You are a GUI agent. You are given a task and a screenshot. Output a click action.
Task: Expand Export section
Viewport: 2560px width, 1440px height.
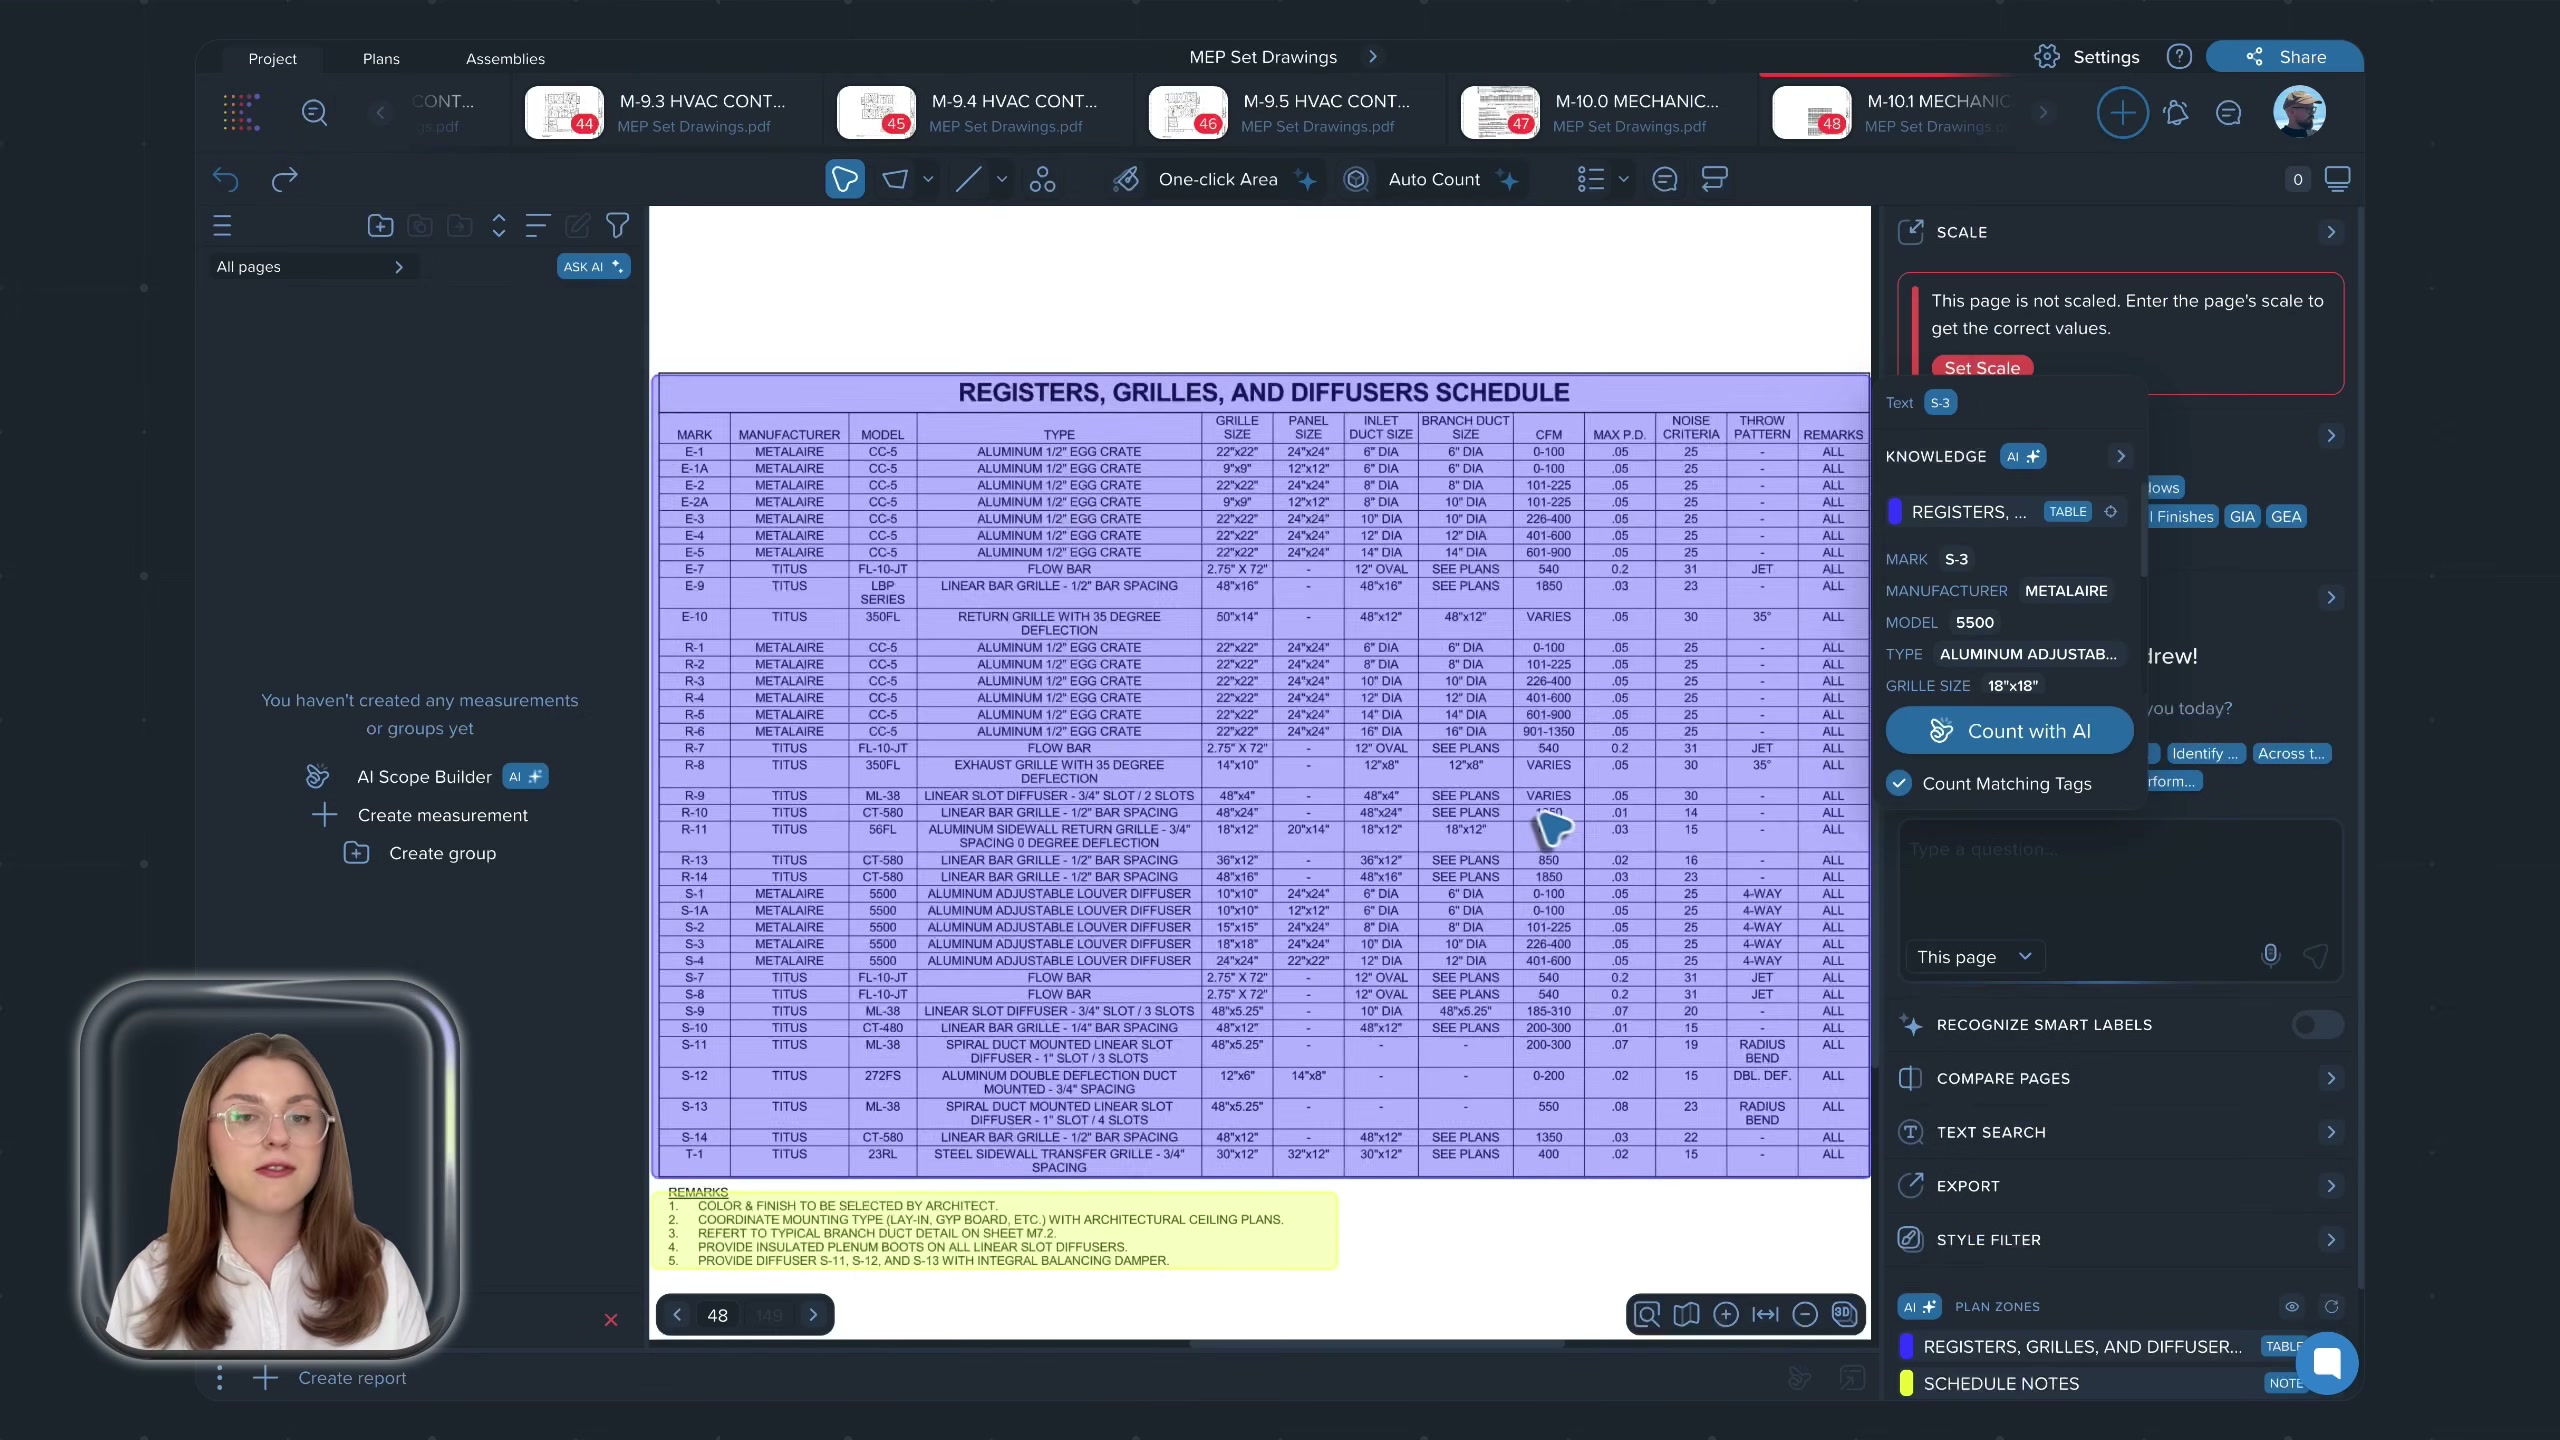tap(2331, 1186)
